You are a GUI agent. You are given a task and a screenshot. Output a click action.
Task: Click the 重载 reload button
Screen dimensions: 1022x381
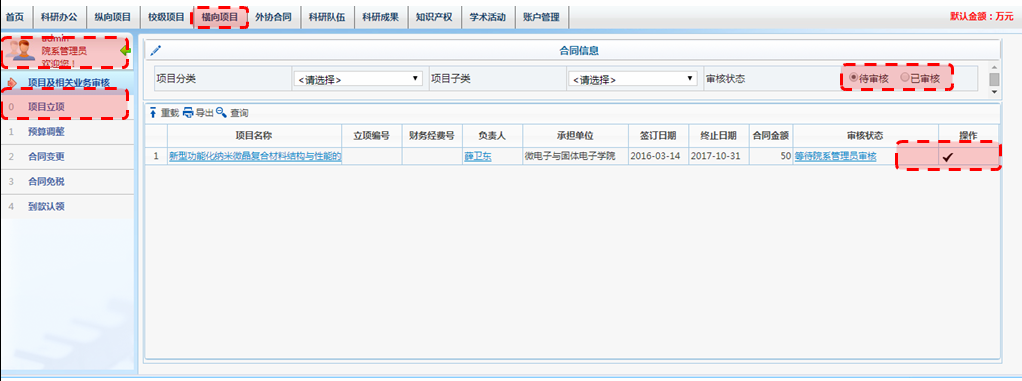click(164, 113)
